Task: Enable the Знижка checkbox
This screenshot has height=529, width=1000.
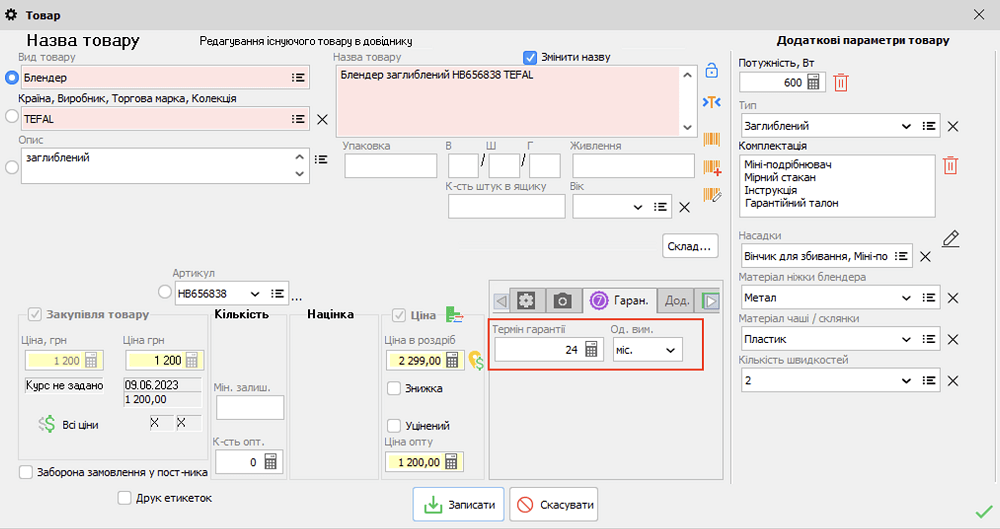Action: click(394, 388)
